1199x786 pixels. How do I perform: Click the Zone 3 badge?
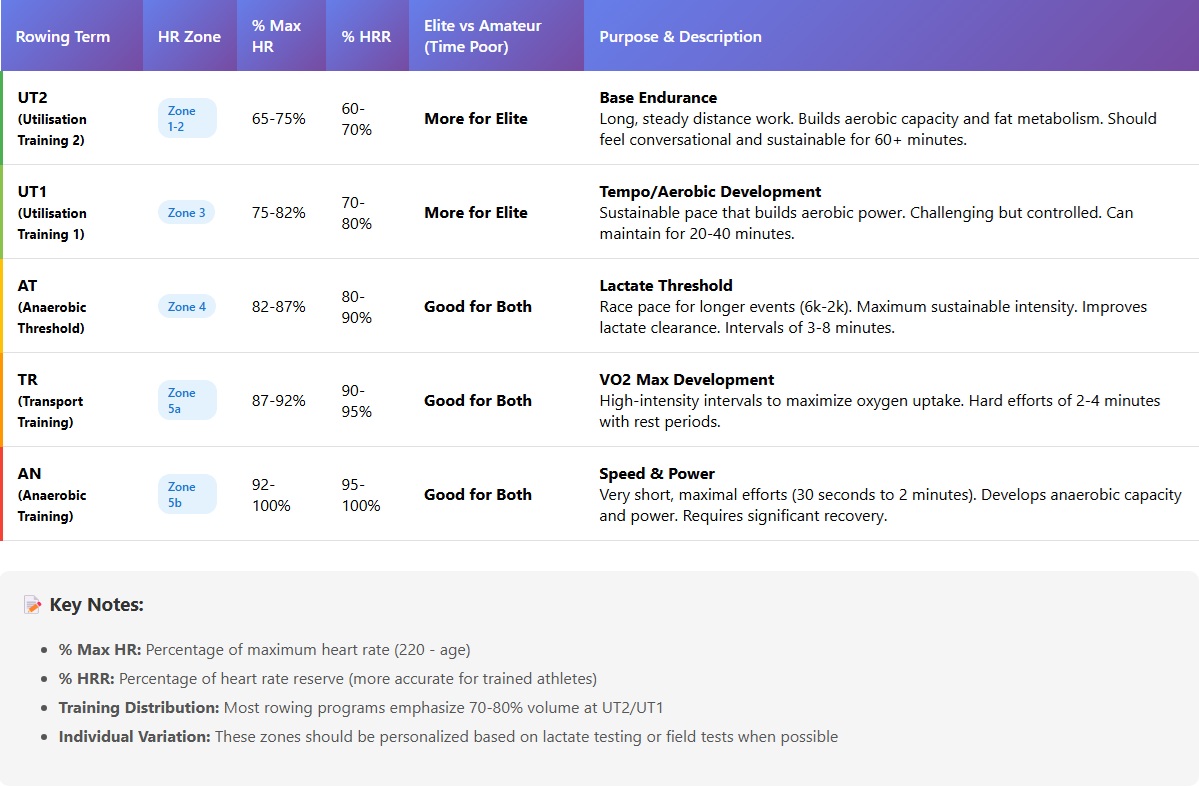186,212
